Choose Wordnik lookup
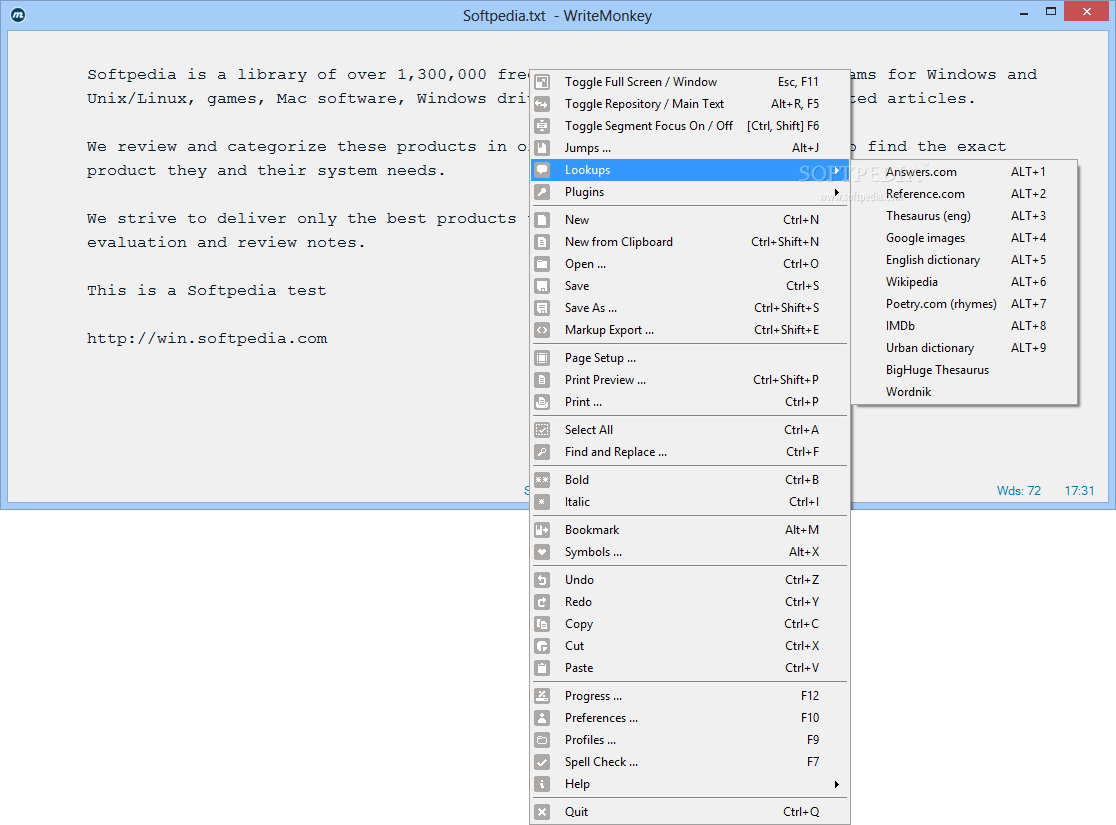The height and width of the screenshot is (825, 1116). click(964, 393)
